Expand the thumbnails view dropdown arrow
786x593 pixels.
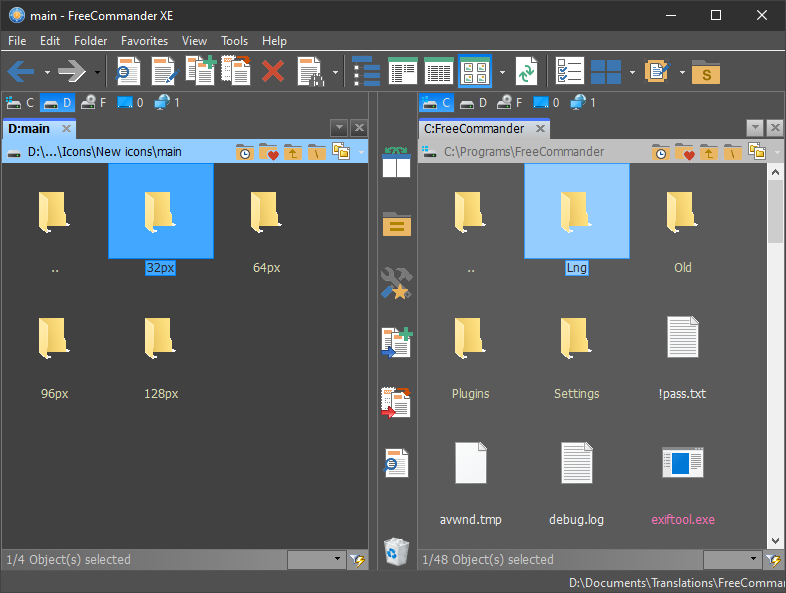pyautogui.click(x=502, y=72)
